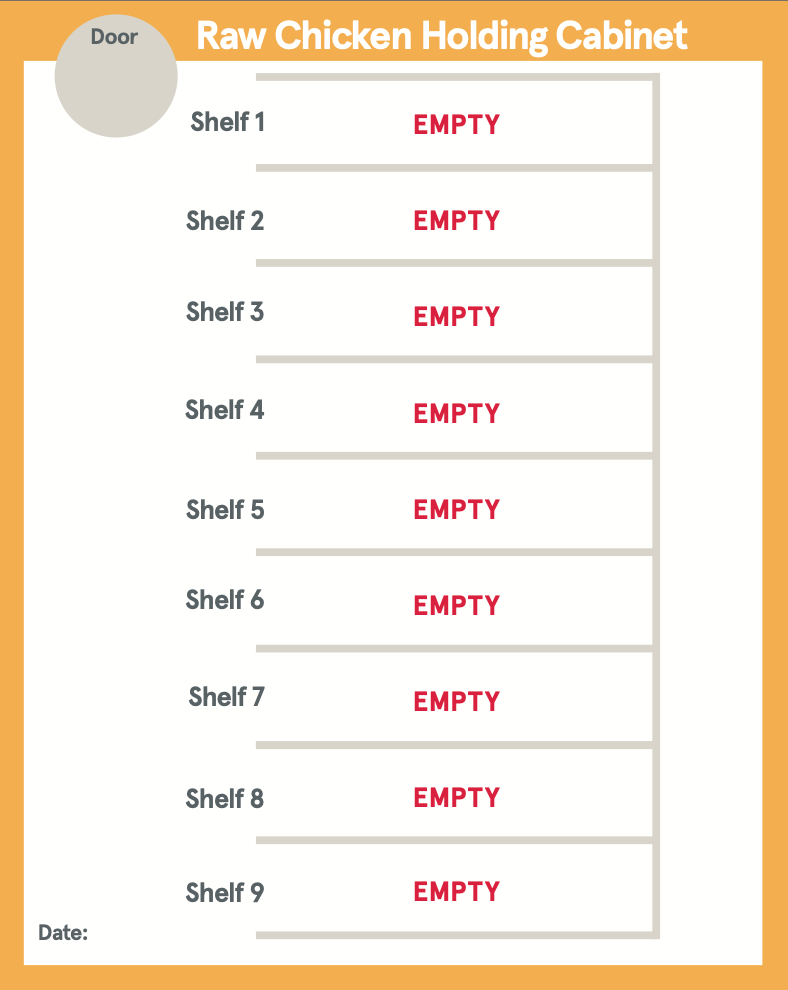Select the Shelf 3 label
Viewport: 788px width, 990px height.
(x=225, y=312)
